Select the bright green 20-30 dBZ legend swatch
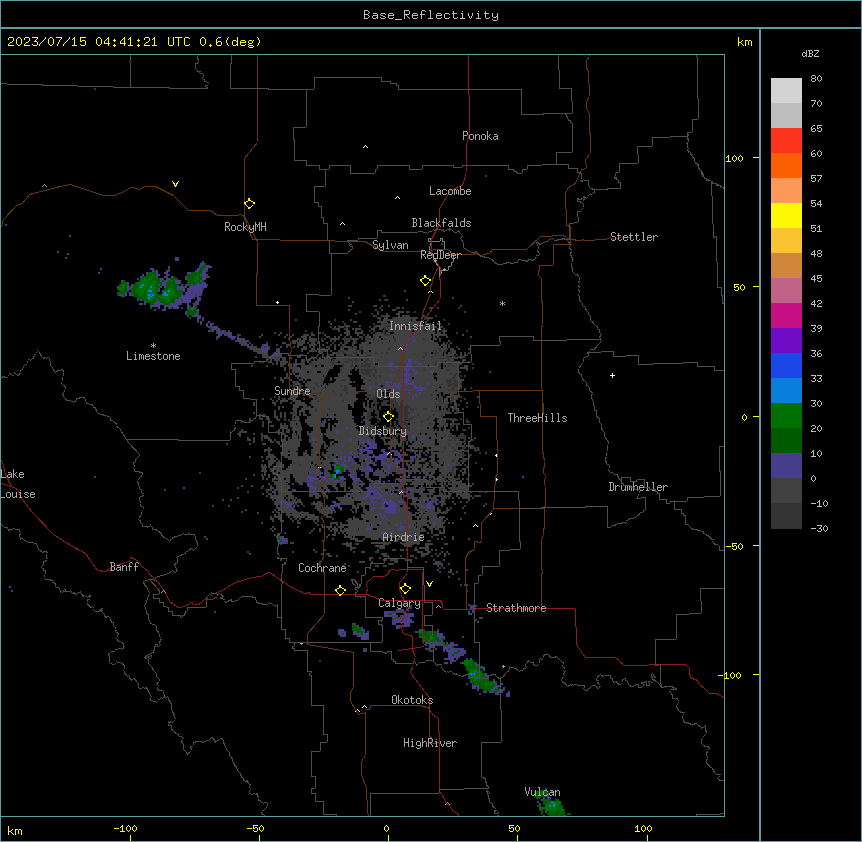 click(x=786, y=416)
